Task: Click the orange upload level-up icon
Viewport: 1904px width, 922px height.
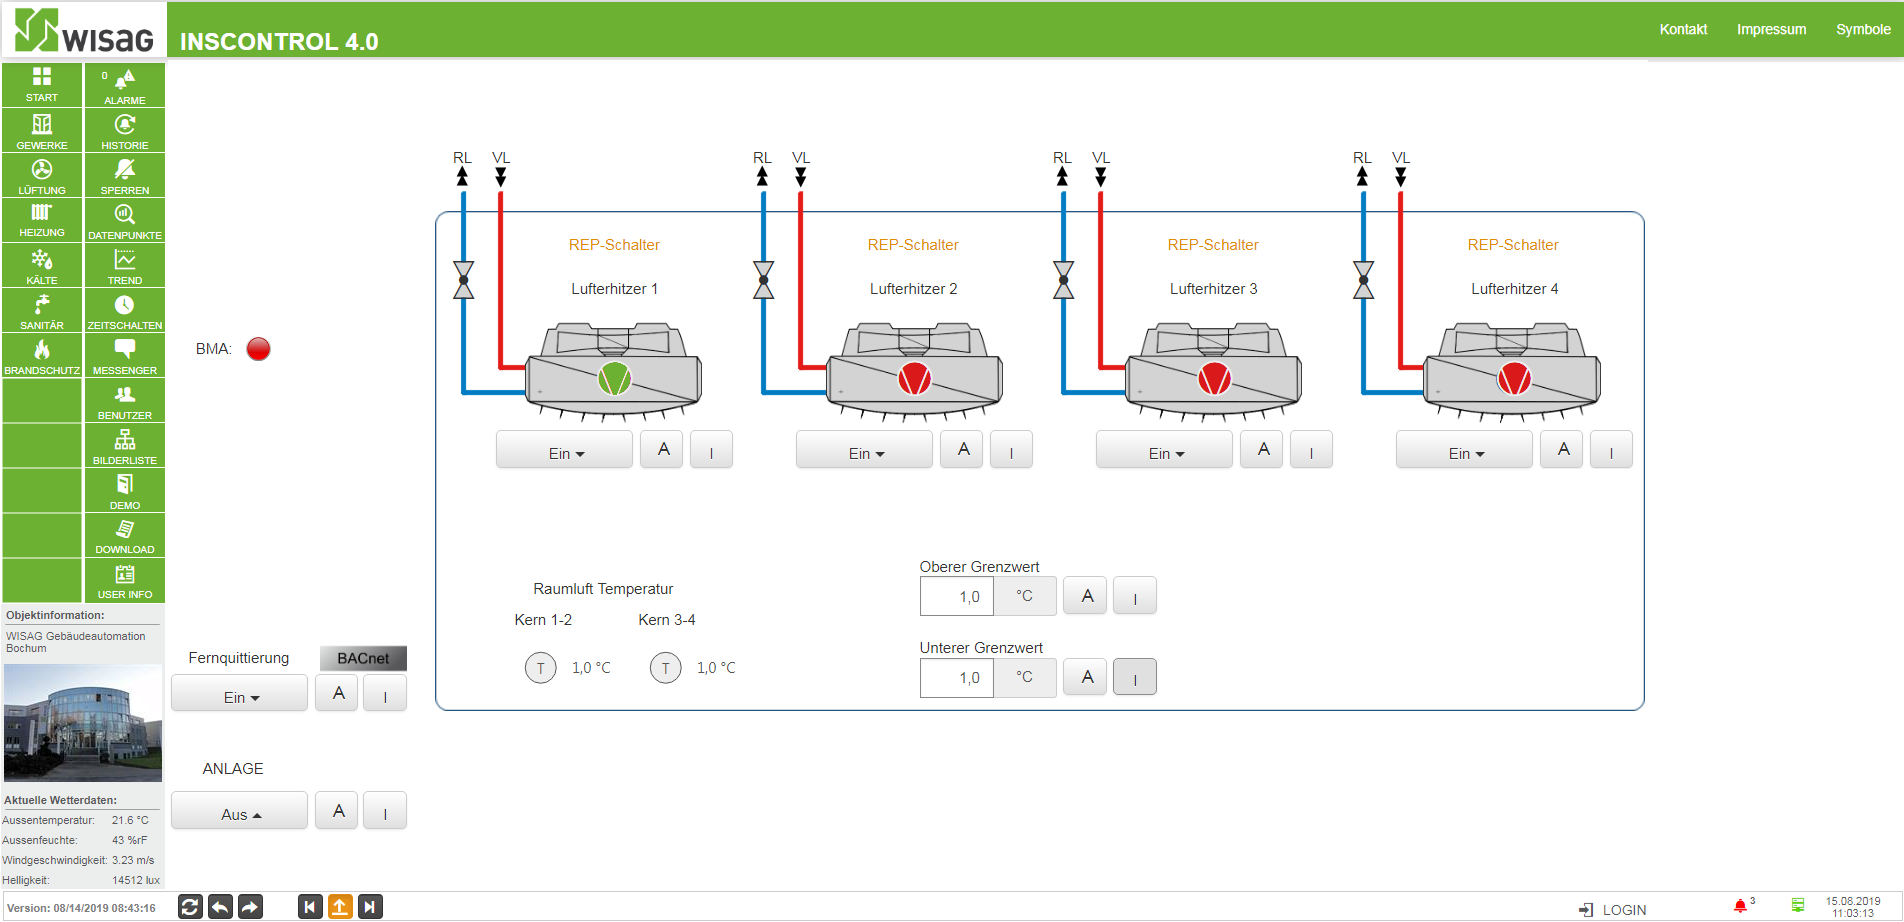Action: pyautogui.click(x=340, y=907)
